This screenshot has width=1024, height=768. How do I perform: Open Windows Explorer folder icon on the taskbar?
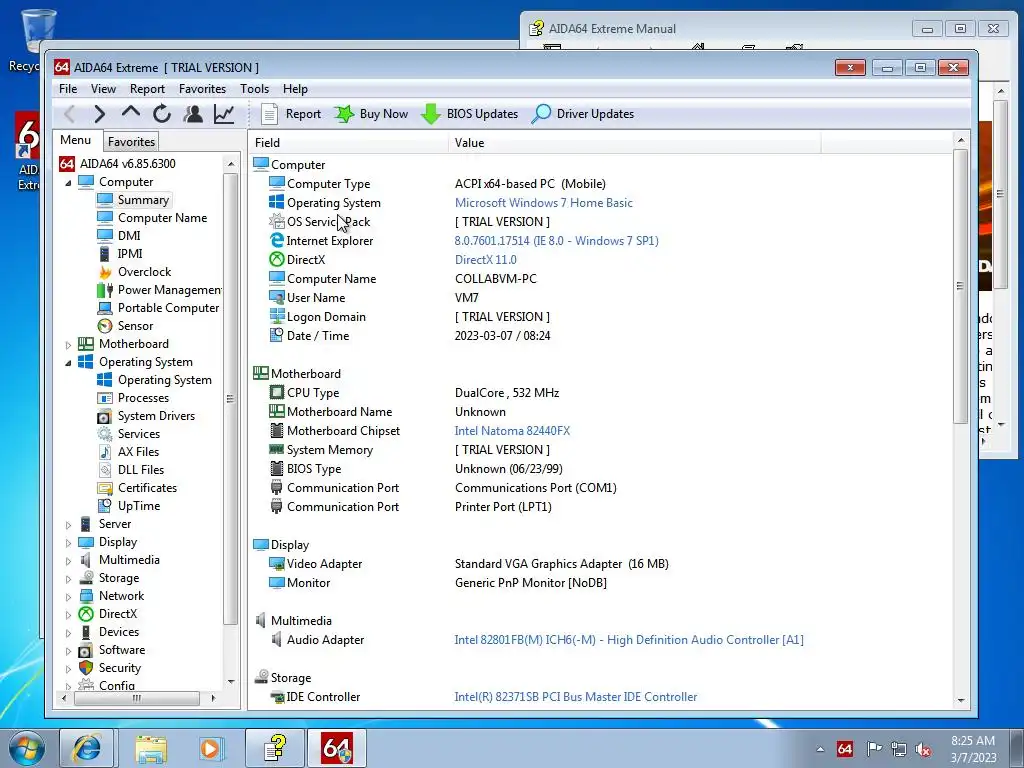[151, 748]
